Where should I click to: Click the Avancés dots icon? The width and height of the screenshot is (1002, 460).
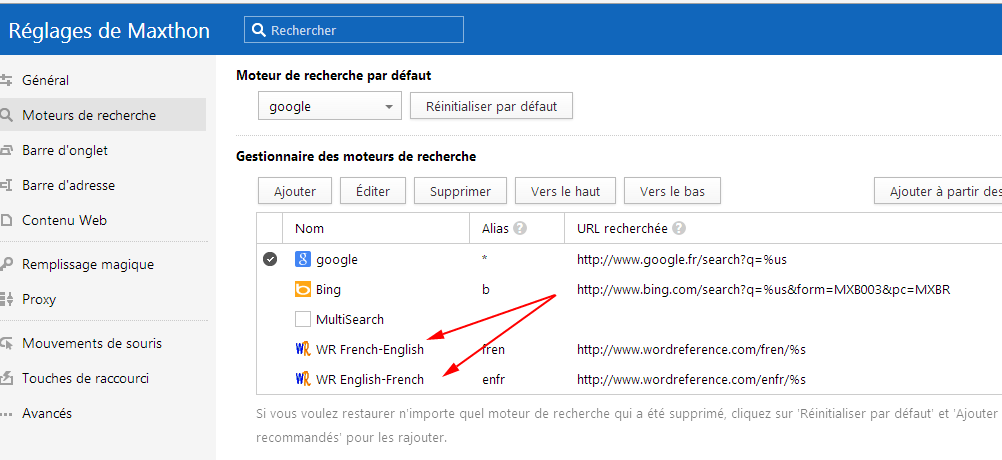pyautogui.click(x=6, y=414)
